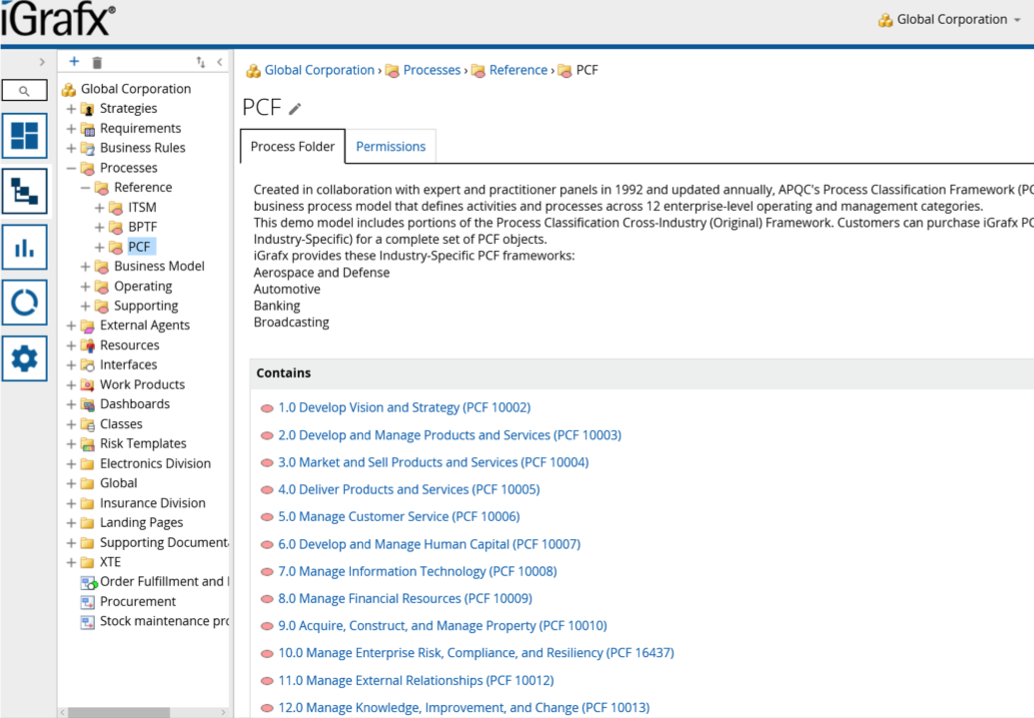1034x718 pixels.
Task: Expand the Business Rules tree node
Action: 71,148
